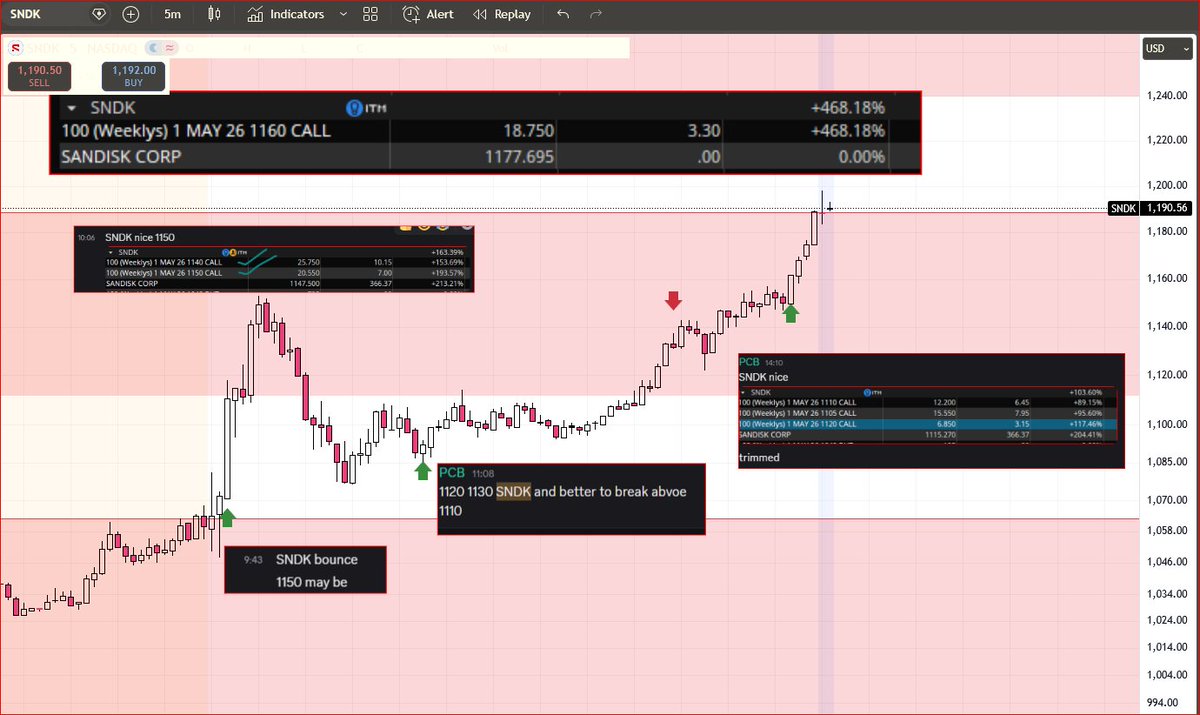This screenshot has height=715, width=1200.
Task: Start bar Replay mode
Action: pos(502,14)
